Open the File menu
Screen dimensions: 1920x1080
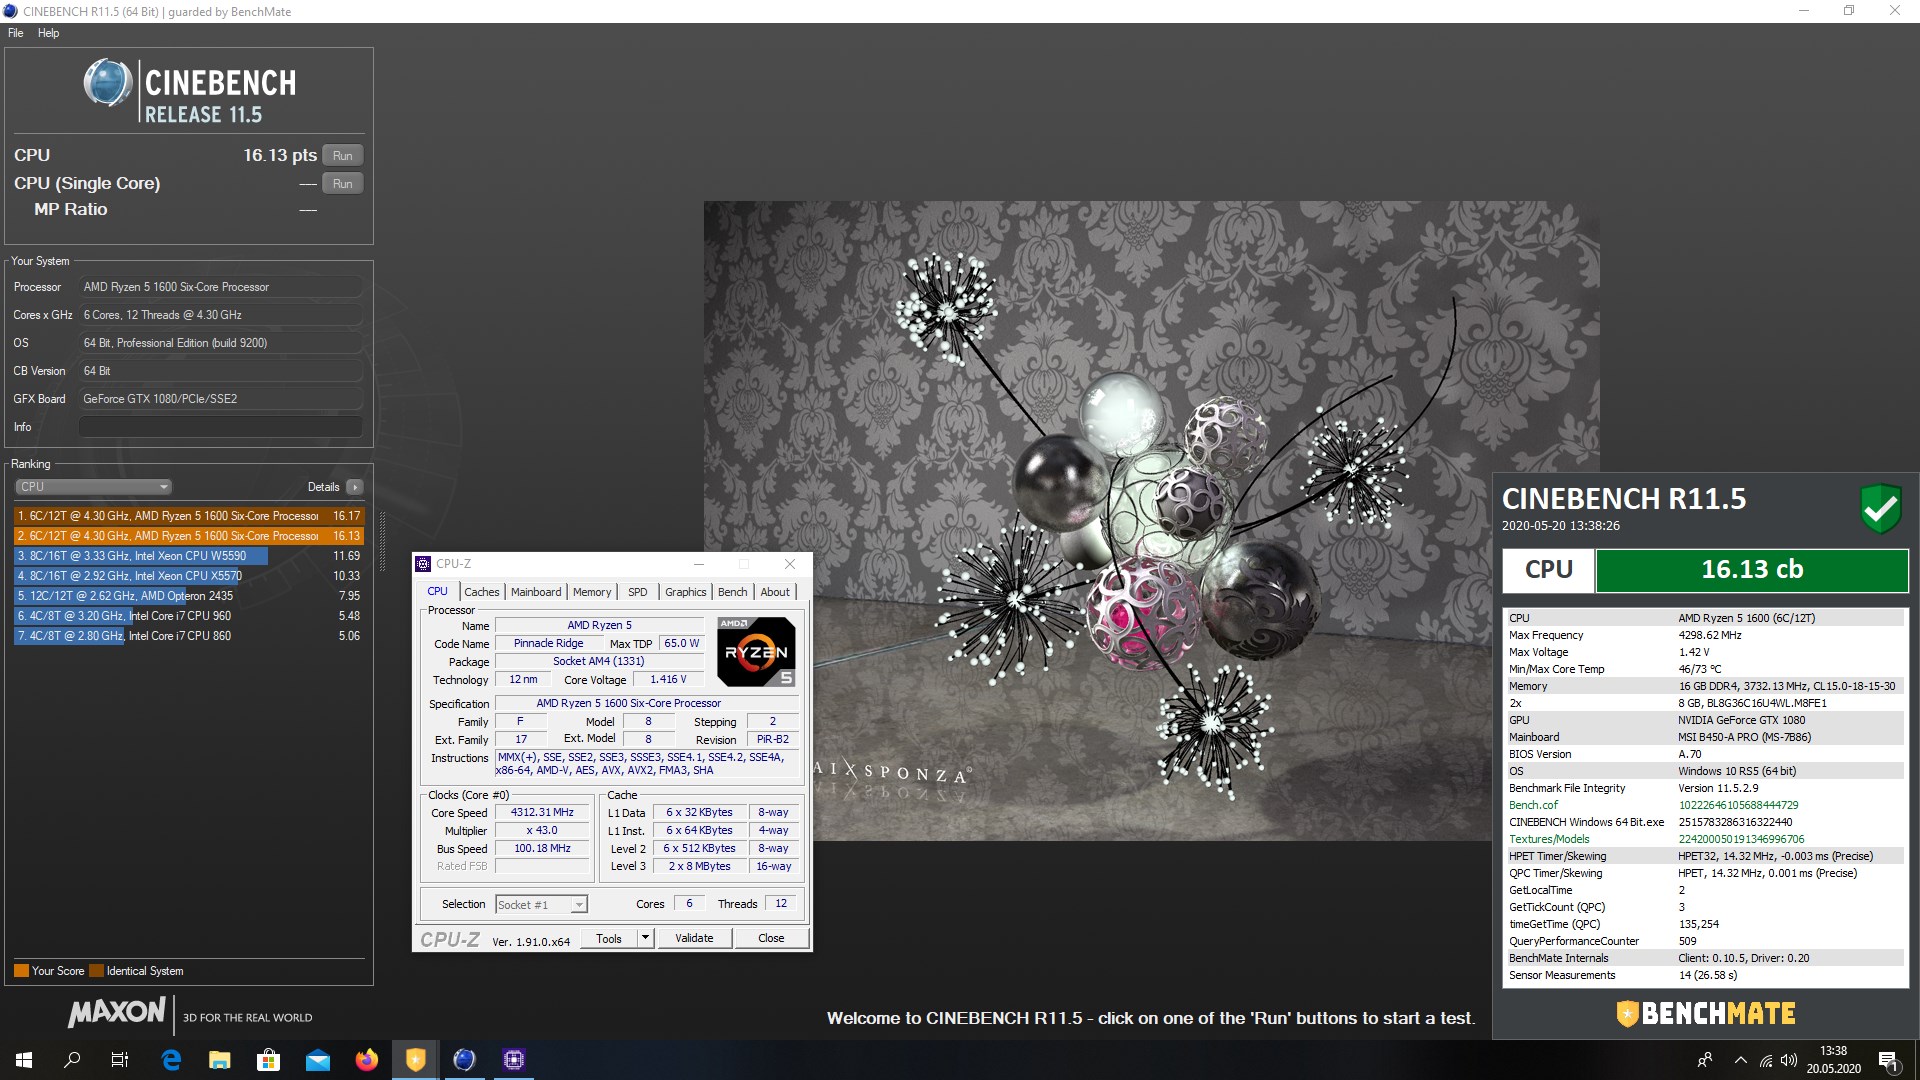click(16, 33)
